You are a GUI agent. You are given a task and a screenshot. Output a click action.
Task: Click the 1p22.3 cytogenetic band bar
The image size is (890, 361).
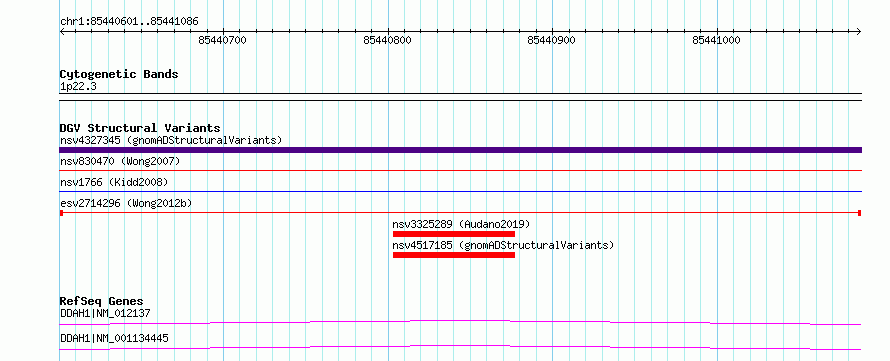pyautogui.click(x=460, y=97)
